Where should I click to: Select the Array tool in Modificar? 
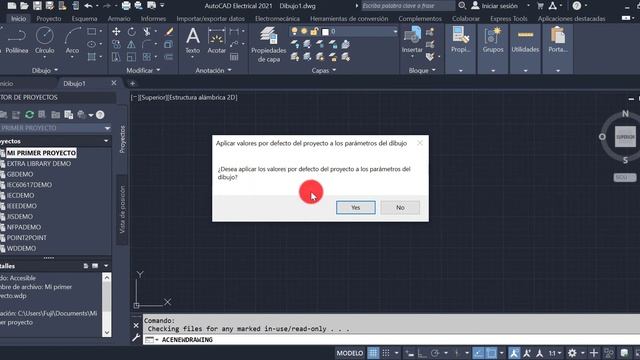point(147,57)
